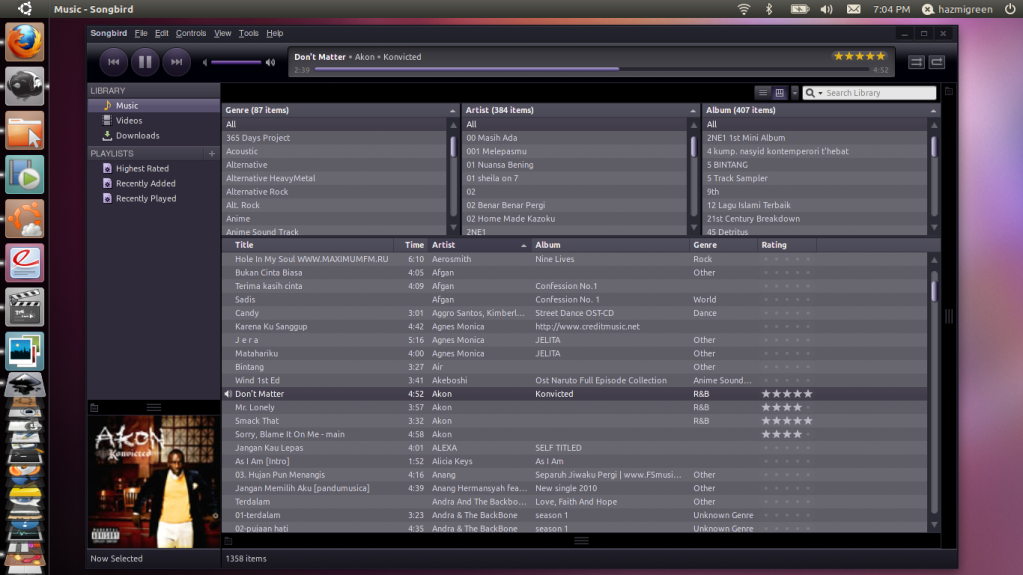Image resolution: width=1023 pixels, height=575 pixels.
Task: Click the album art pane grippy
Action: 154,407
